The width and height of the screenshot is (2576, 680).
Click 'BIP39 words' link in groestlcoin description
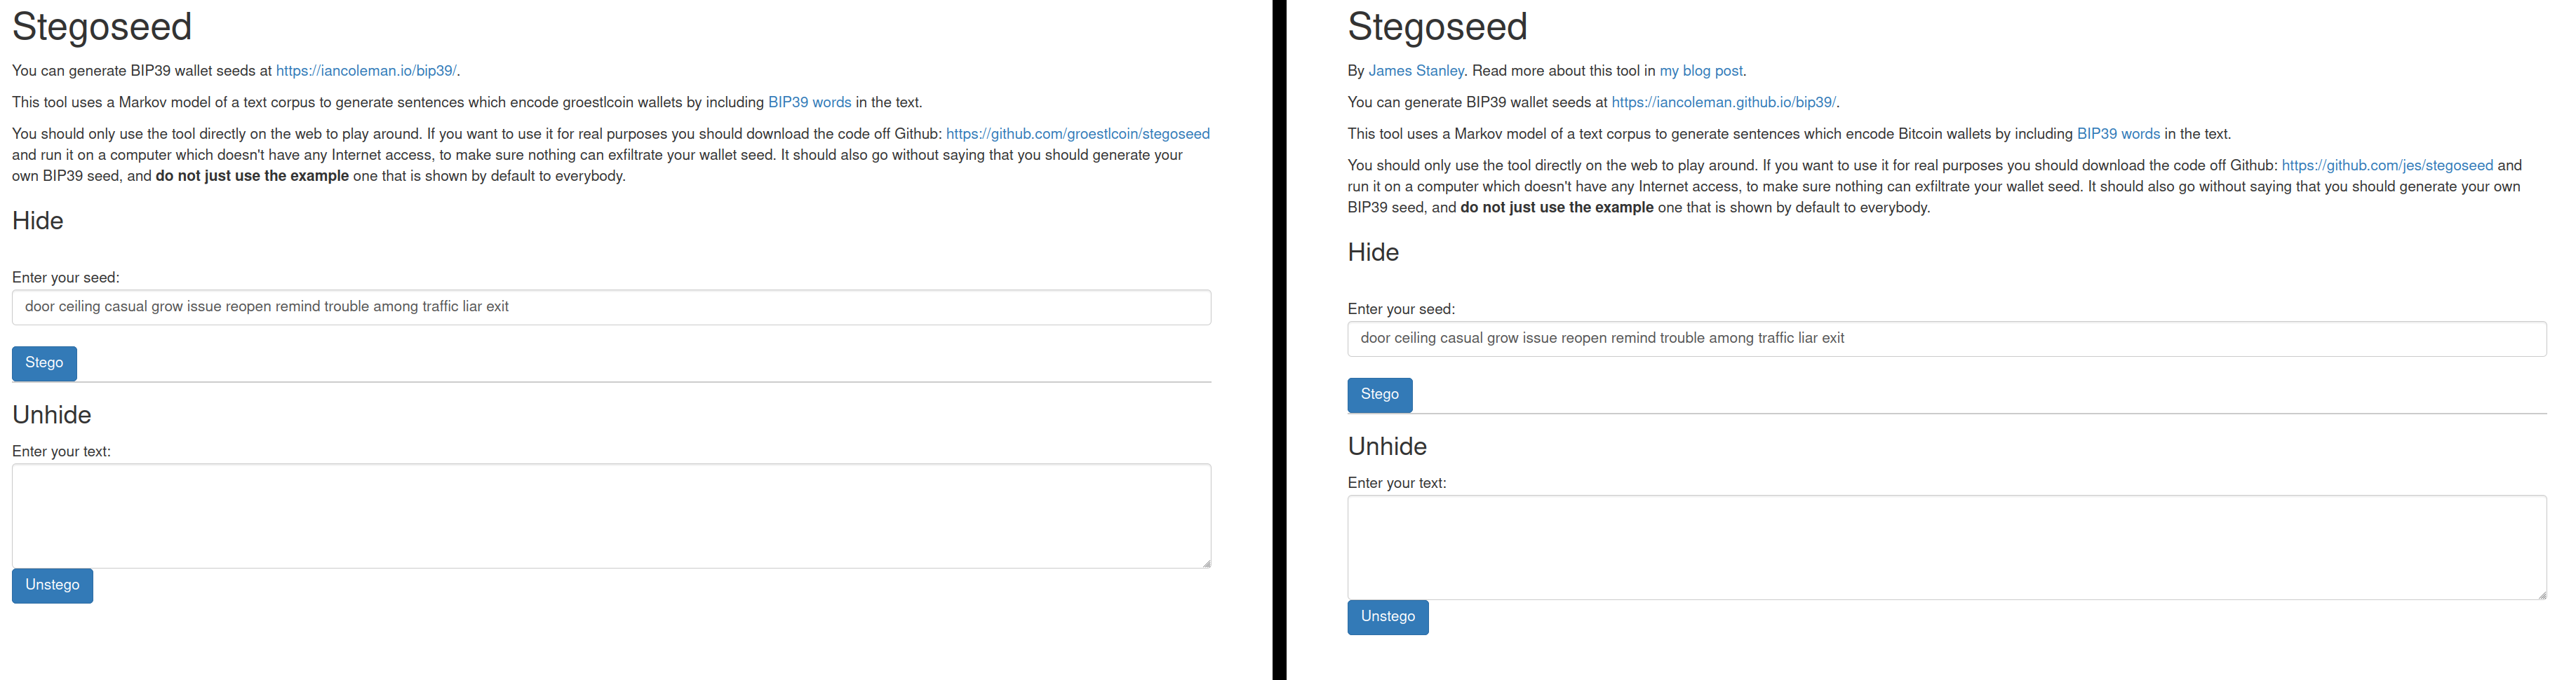point(809,102)
